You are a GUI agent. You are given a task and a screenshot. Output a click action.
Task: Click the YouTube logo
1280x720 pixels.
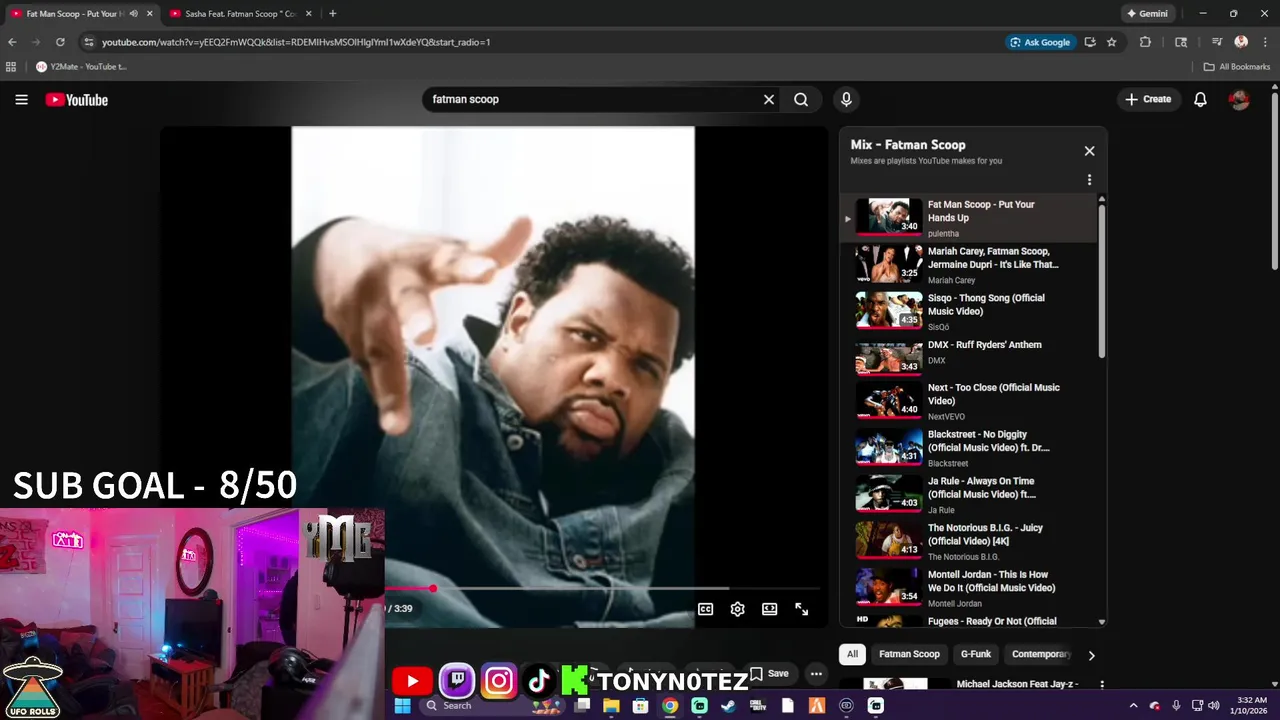point(77,99)
